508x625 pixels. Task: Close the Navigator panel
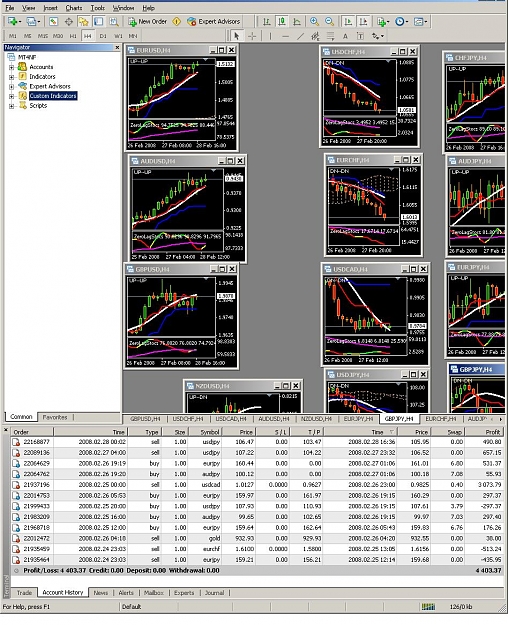(x=117, y=47)
